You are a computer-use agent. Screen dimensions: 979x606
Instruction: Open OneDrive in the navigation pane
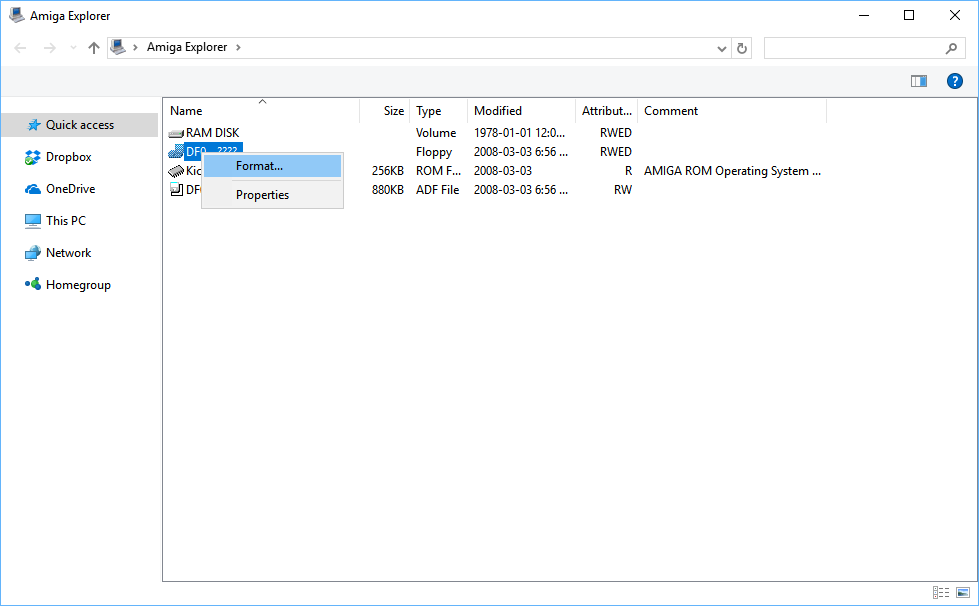(x=71, y=189)
